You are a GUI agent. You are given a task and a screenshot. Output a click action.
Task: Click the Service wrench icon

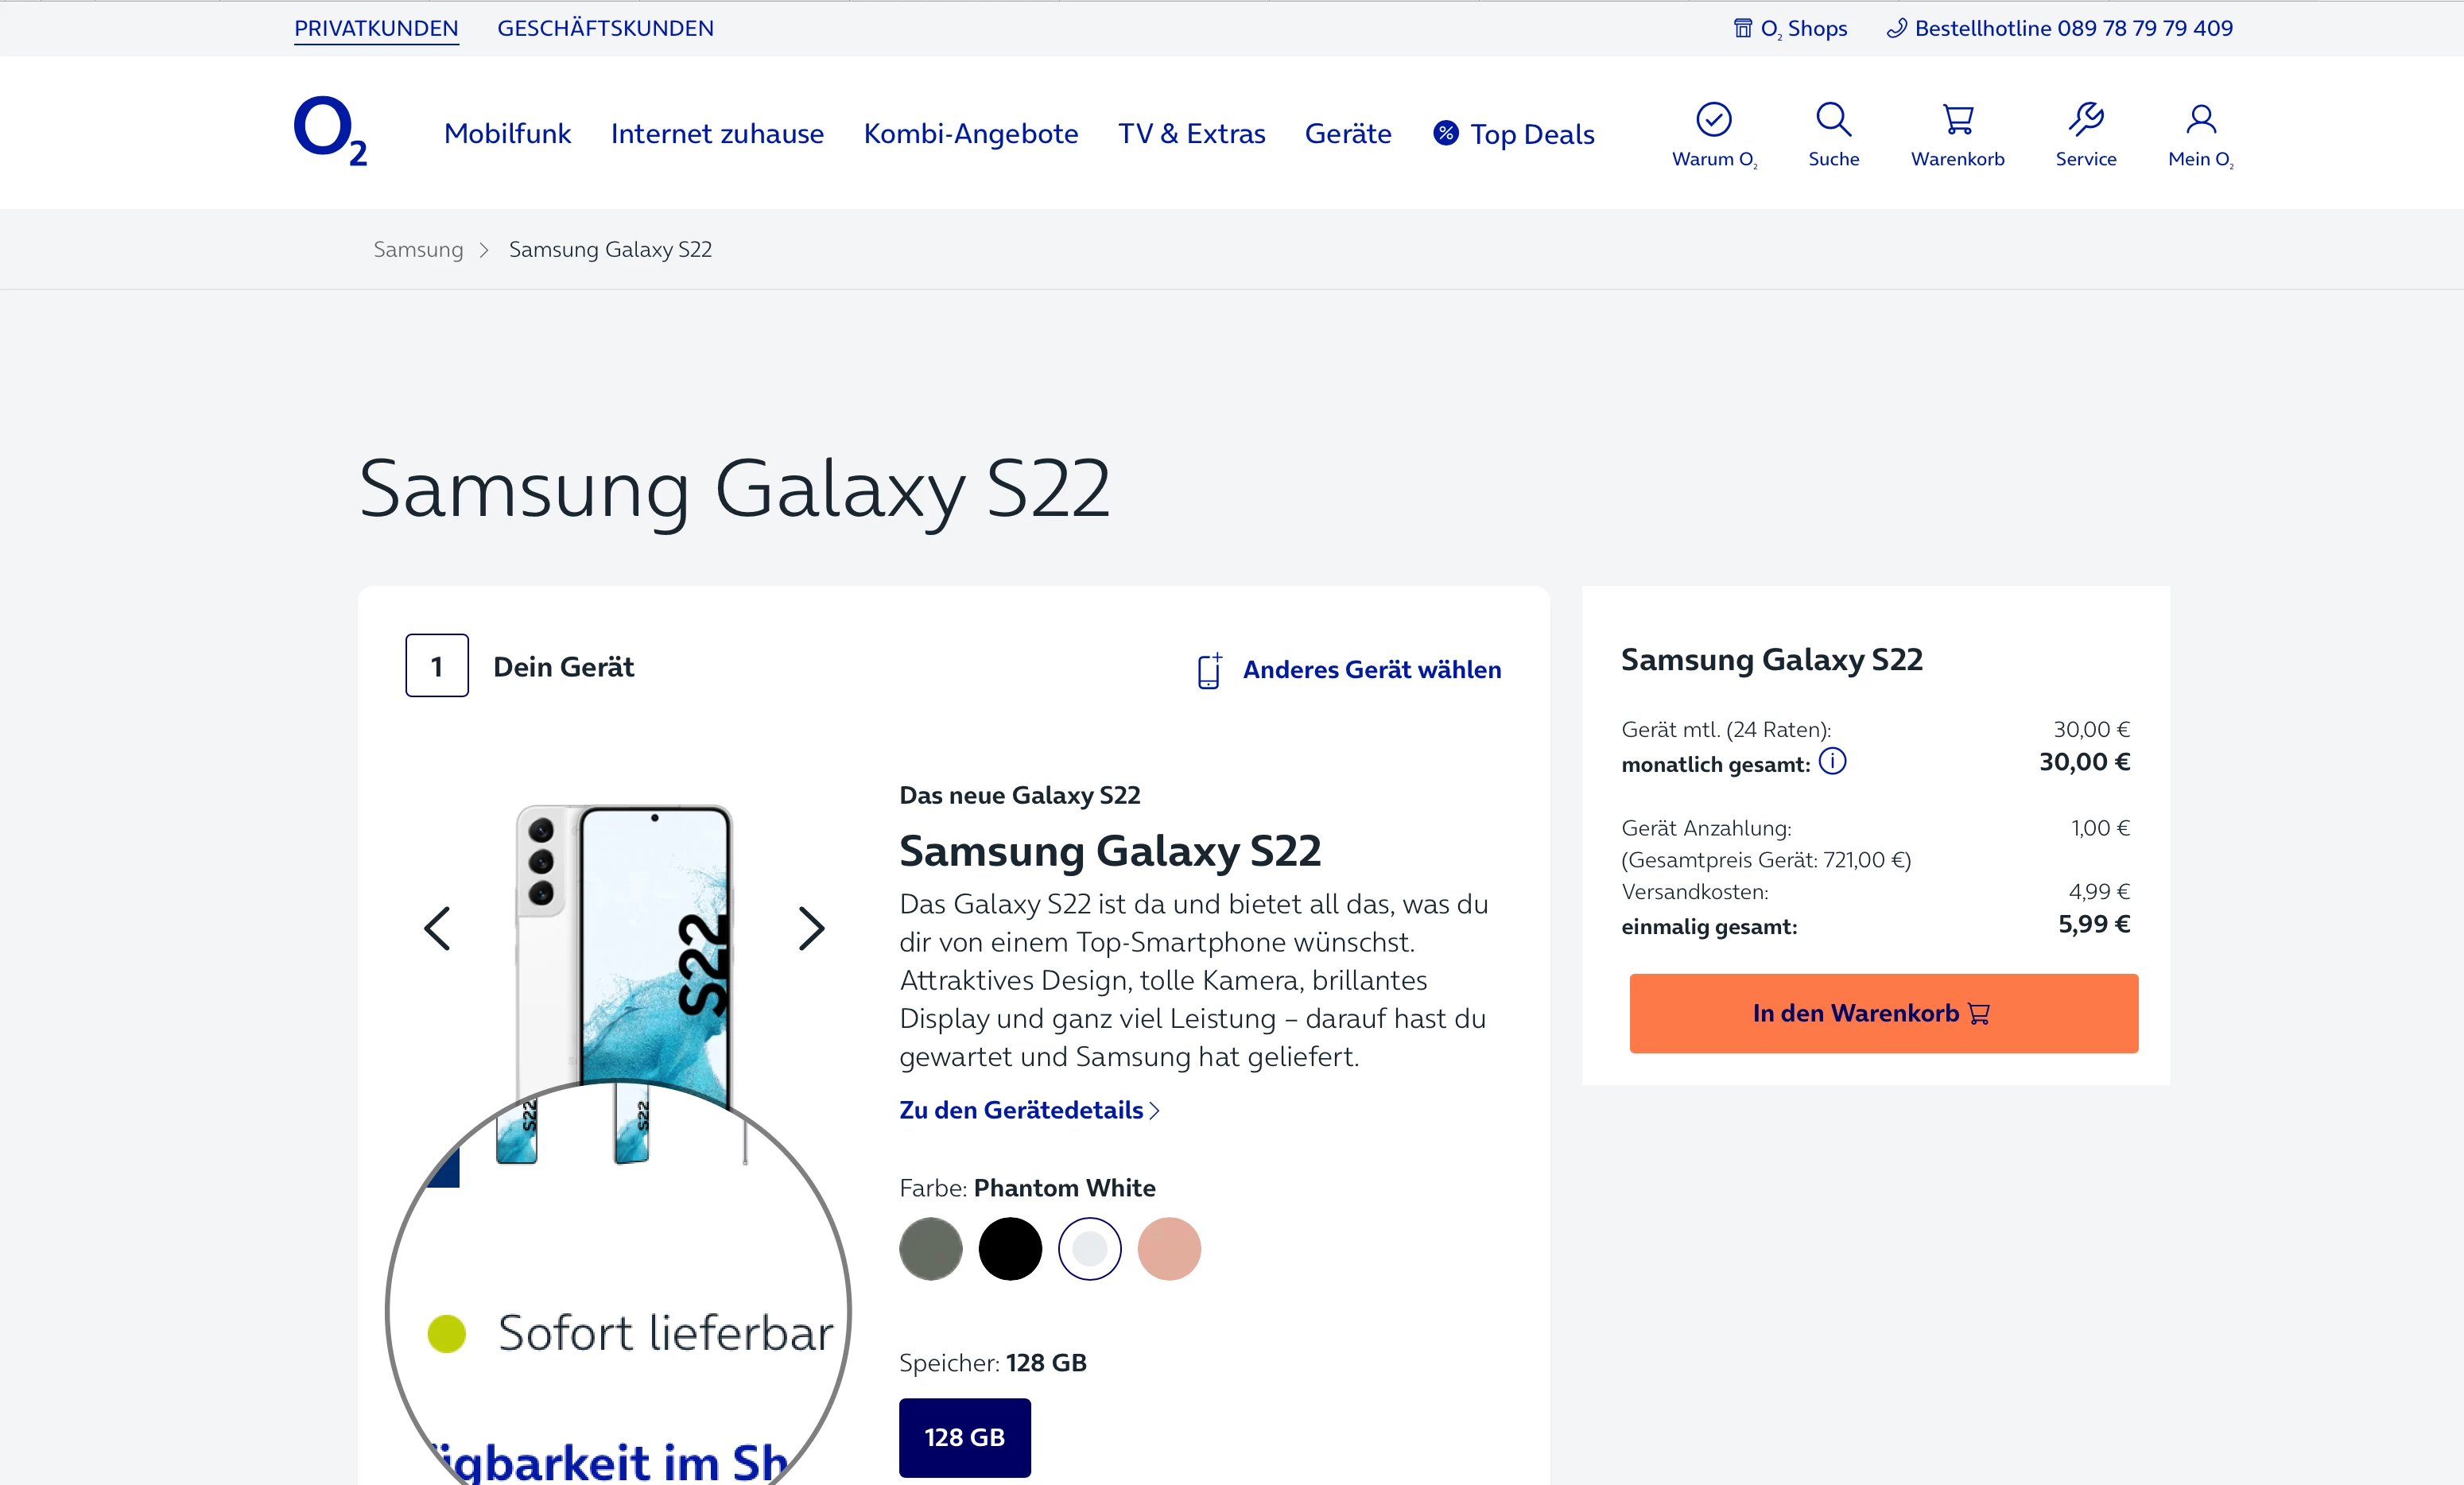[2085, 120]
